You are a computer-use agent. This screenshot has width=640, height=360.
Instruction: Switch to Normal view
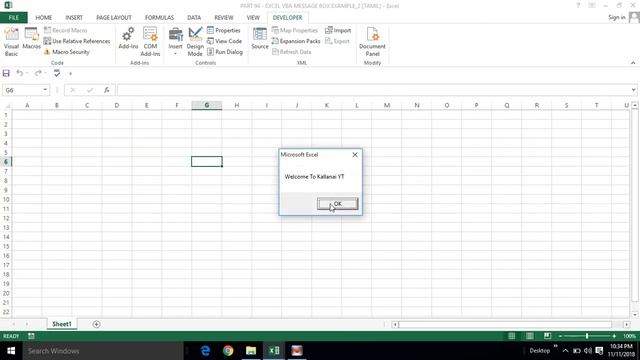[x=511, y=336]
